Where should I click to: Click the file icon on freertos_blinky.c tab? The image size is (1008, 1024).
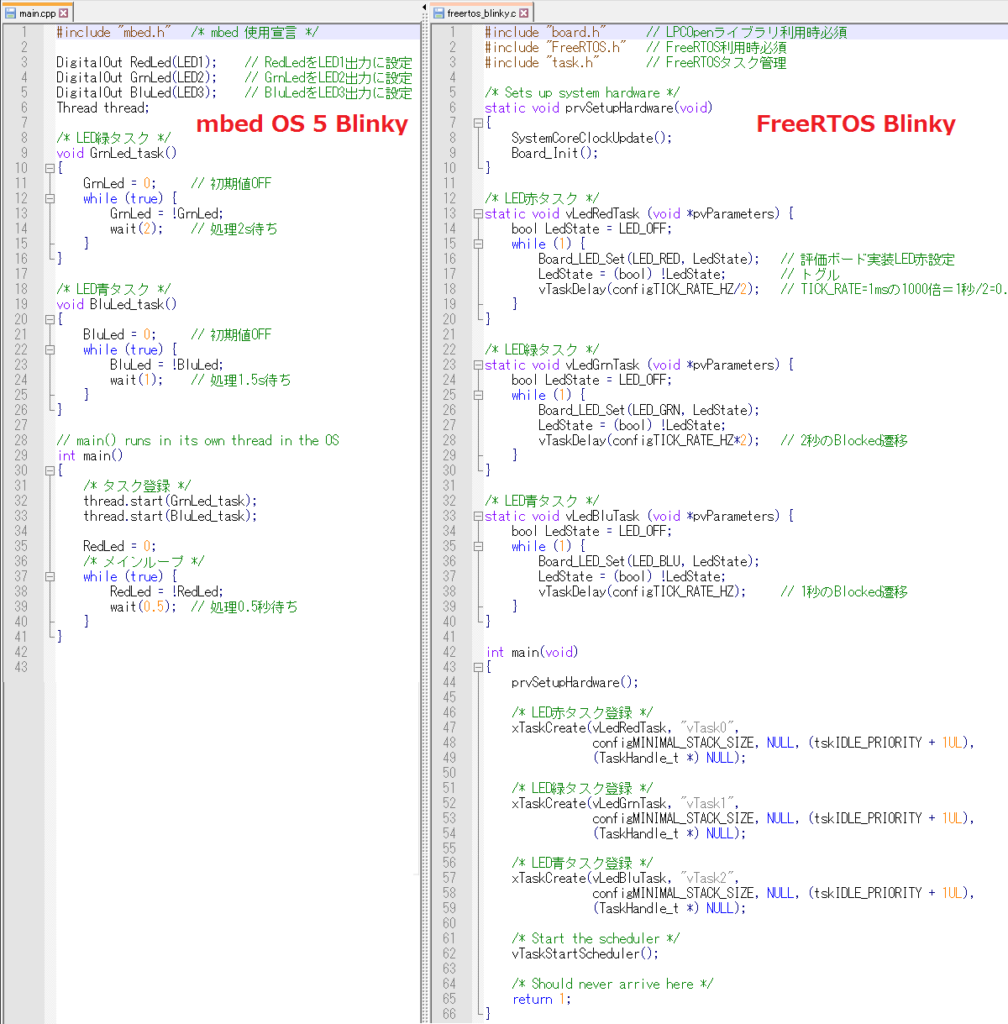tap(438, 13)
